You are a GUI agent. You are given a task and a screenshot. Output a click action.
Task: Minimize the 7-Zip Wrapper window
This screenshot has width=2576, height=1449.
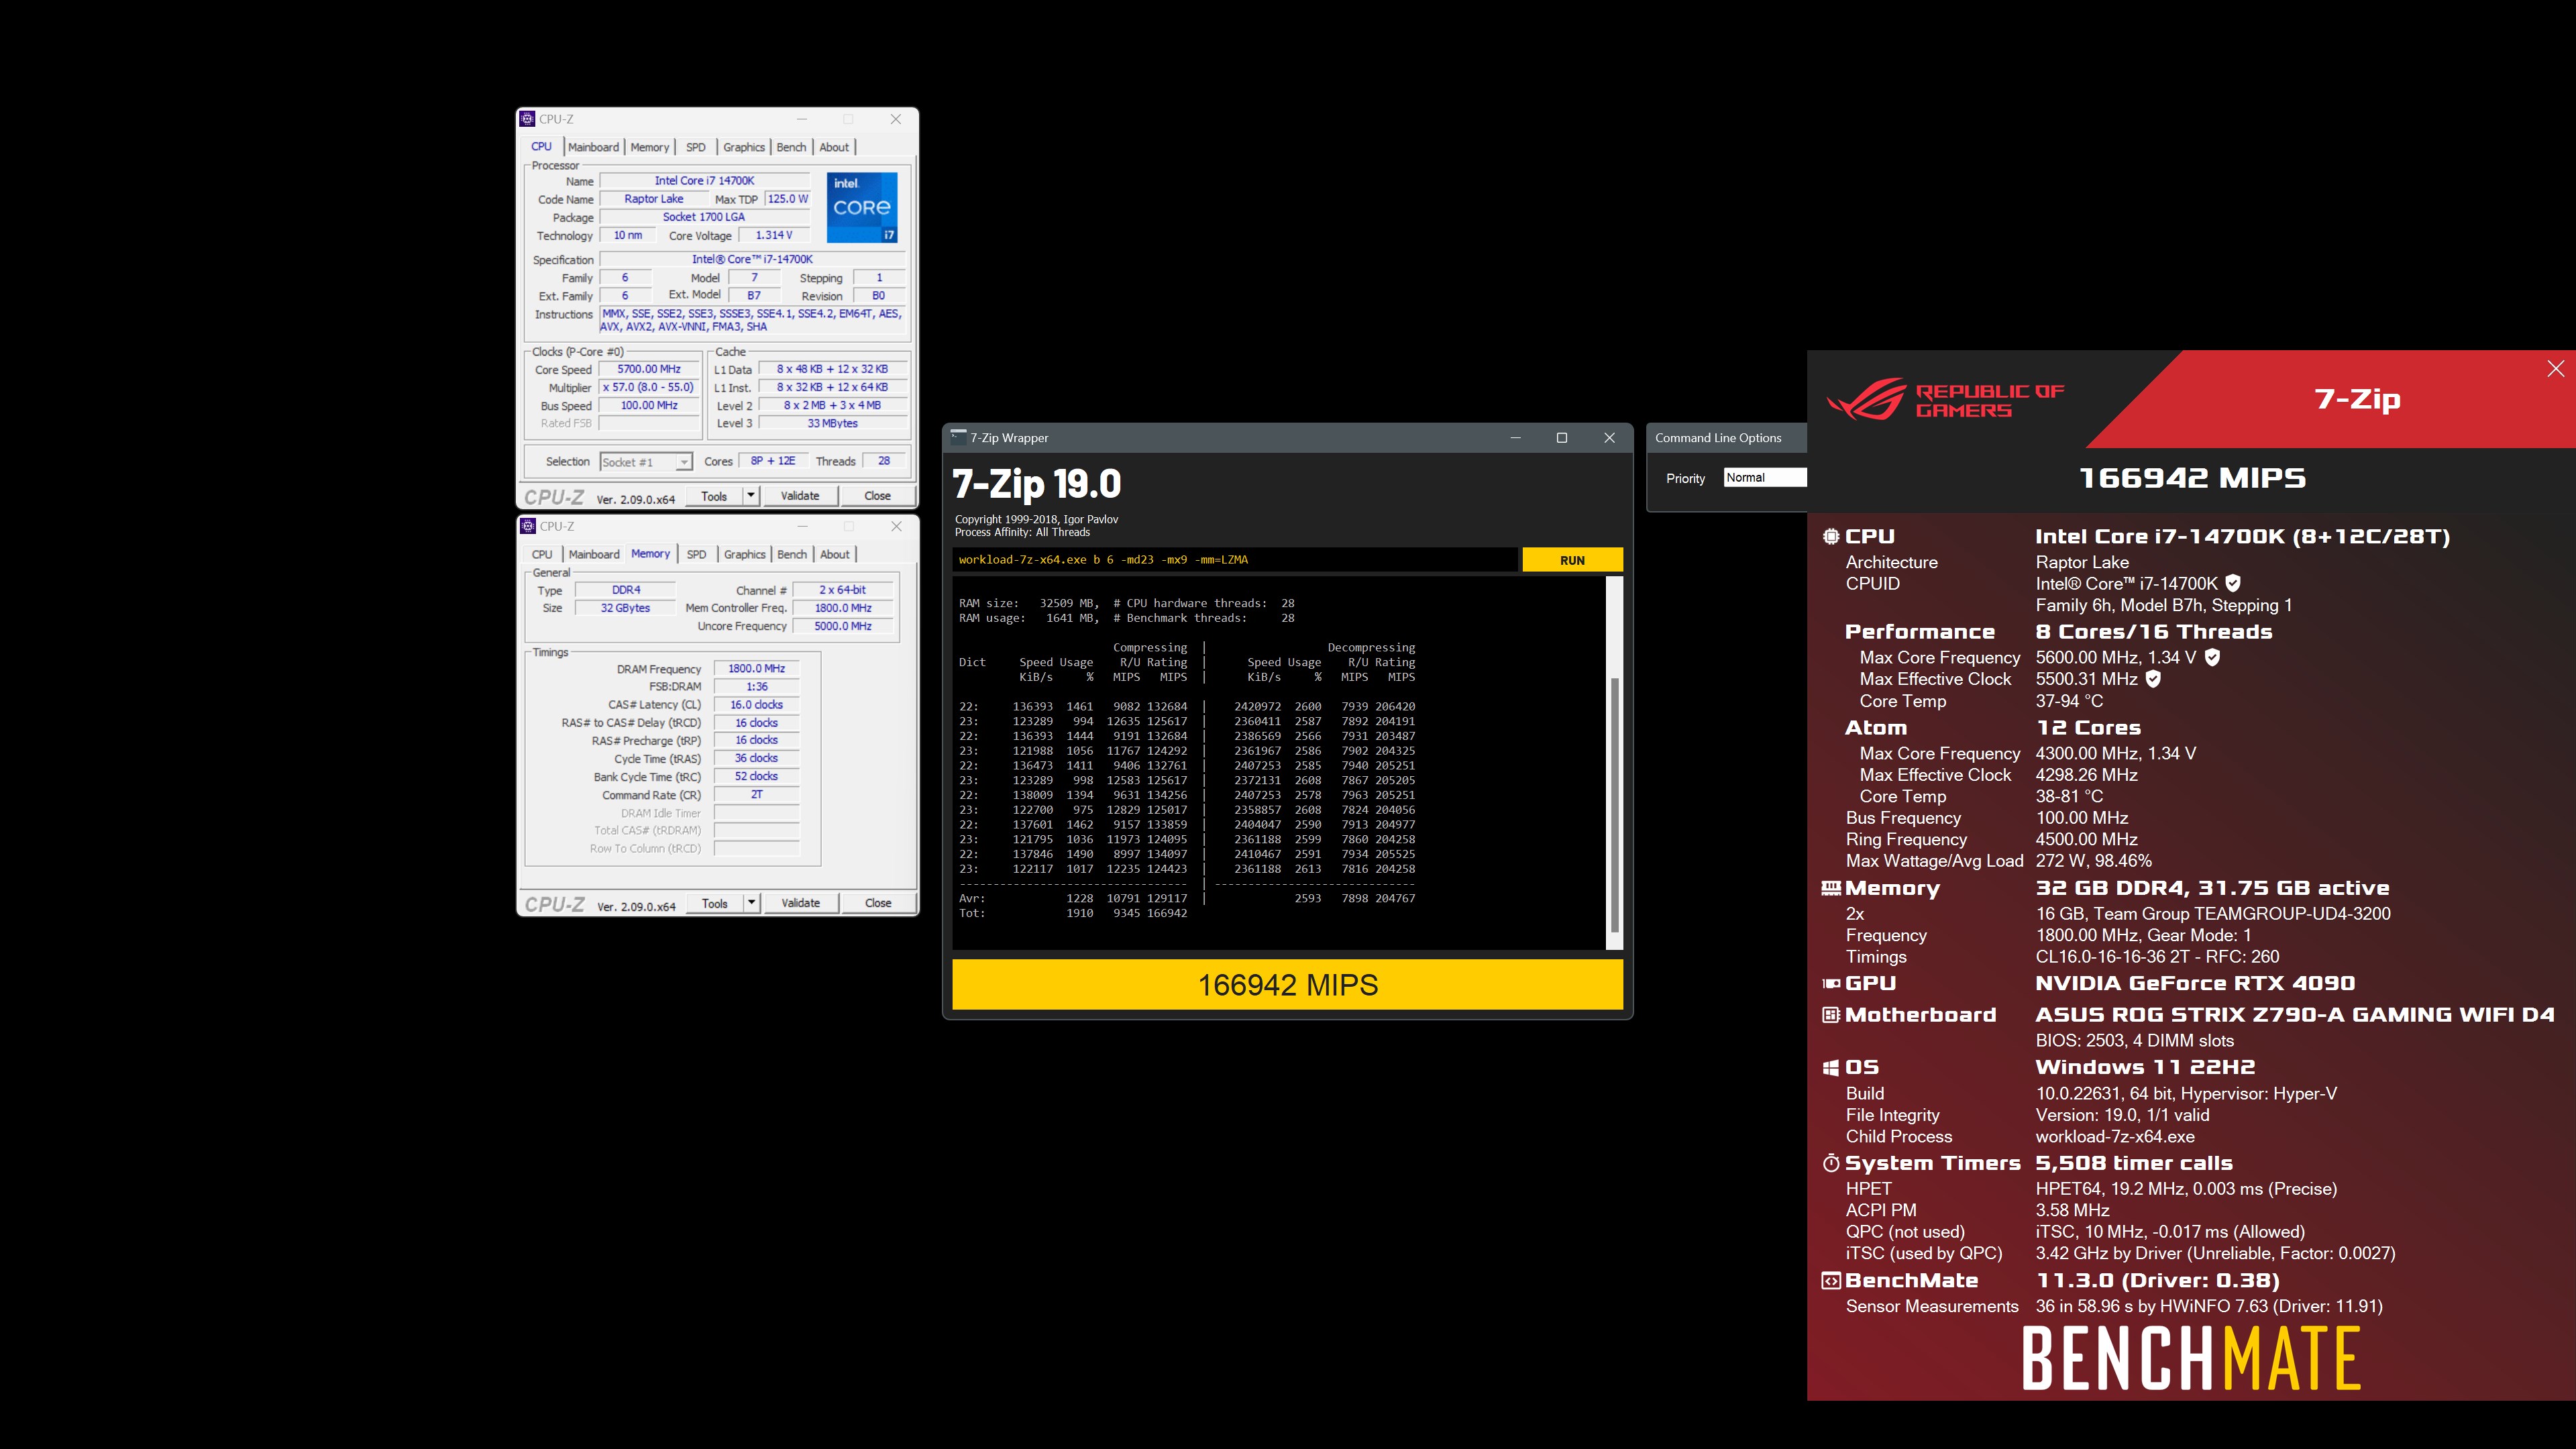tap(1515, 438)
